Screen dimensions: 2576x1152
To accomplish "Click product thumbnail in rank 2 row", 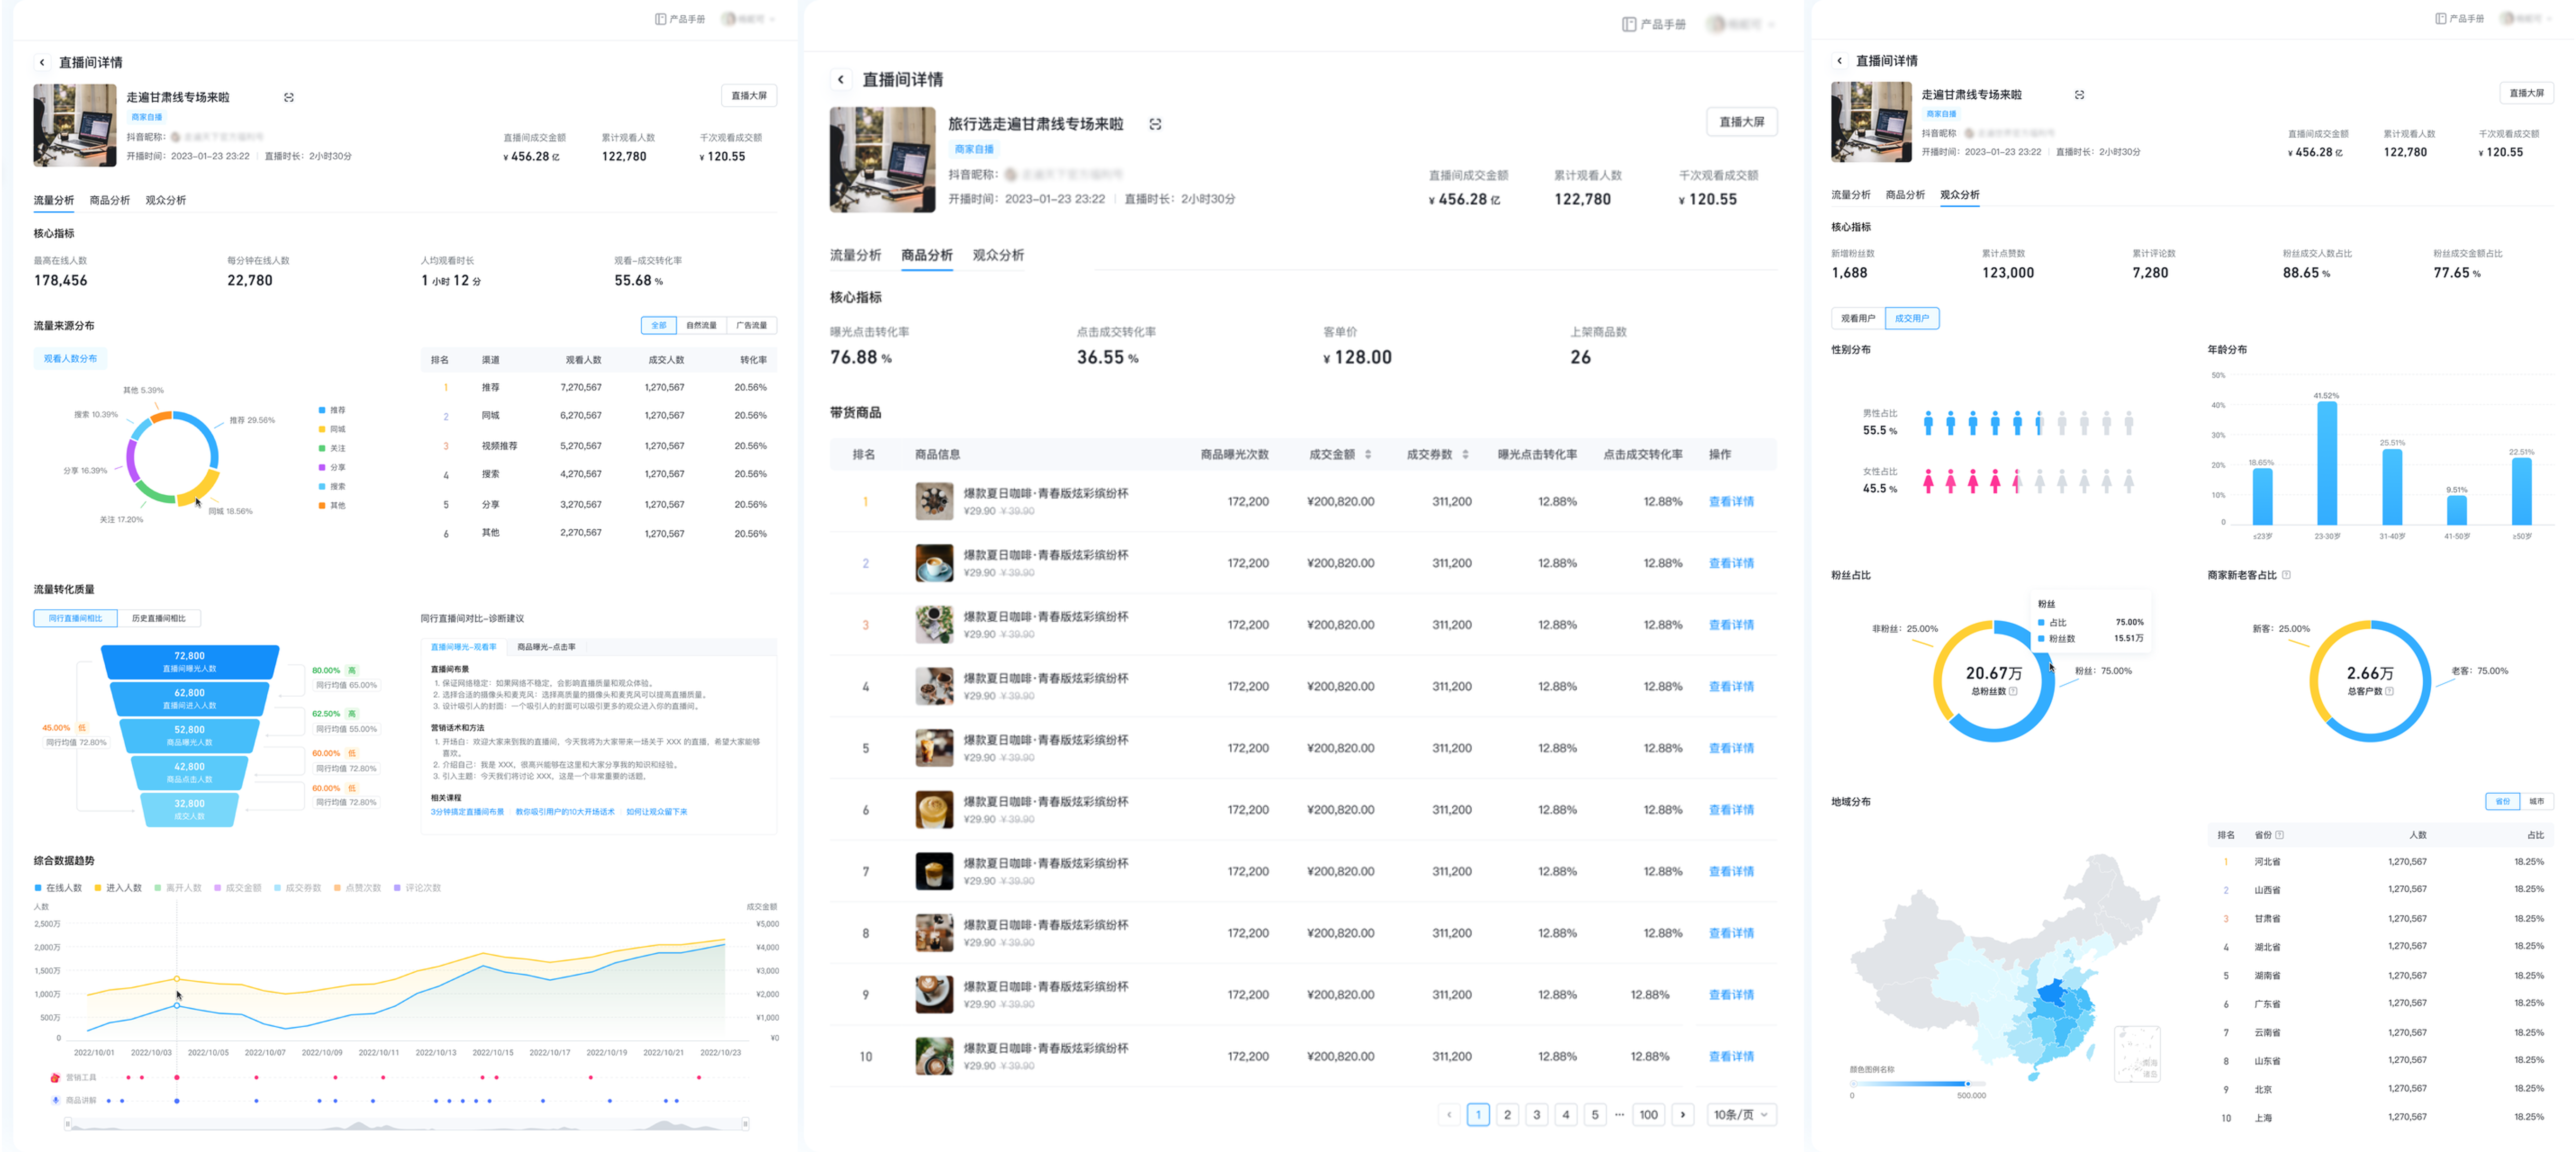I will point(934,563).
